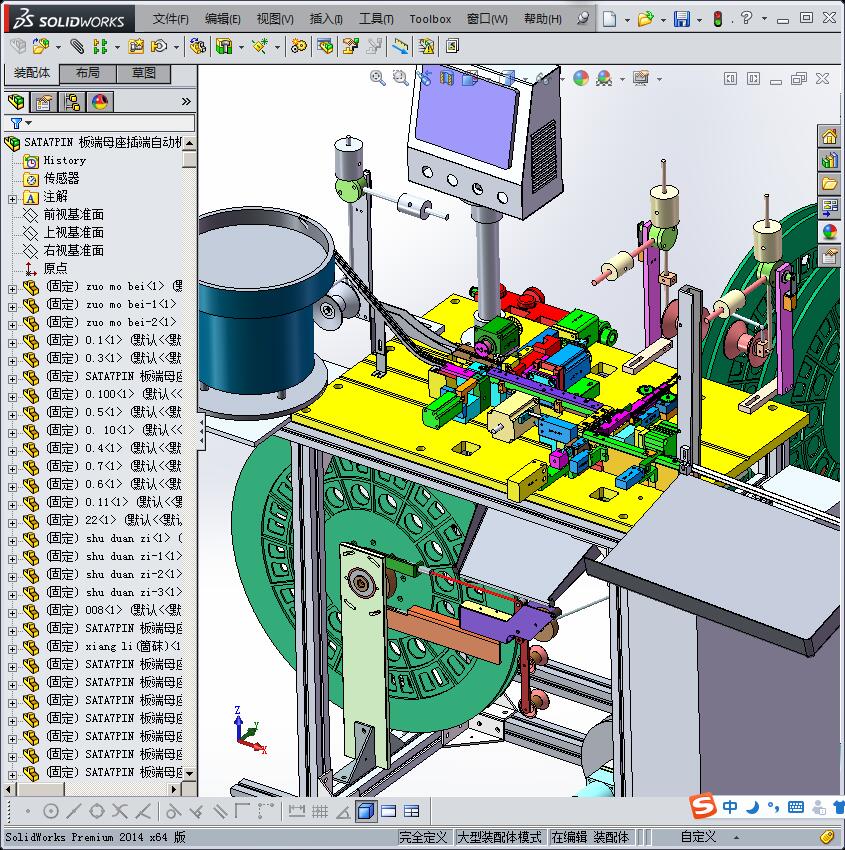845x850 pixels.
Task: Click the New document icon
Action: (609, 19)
